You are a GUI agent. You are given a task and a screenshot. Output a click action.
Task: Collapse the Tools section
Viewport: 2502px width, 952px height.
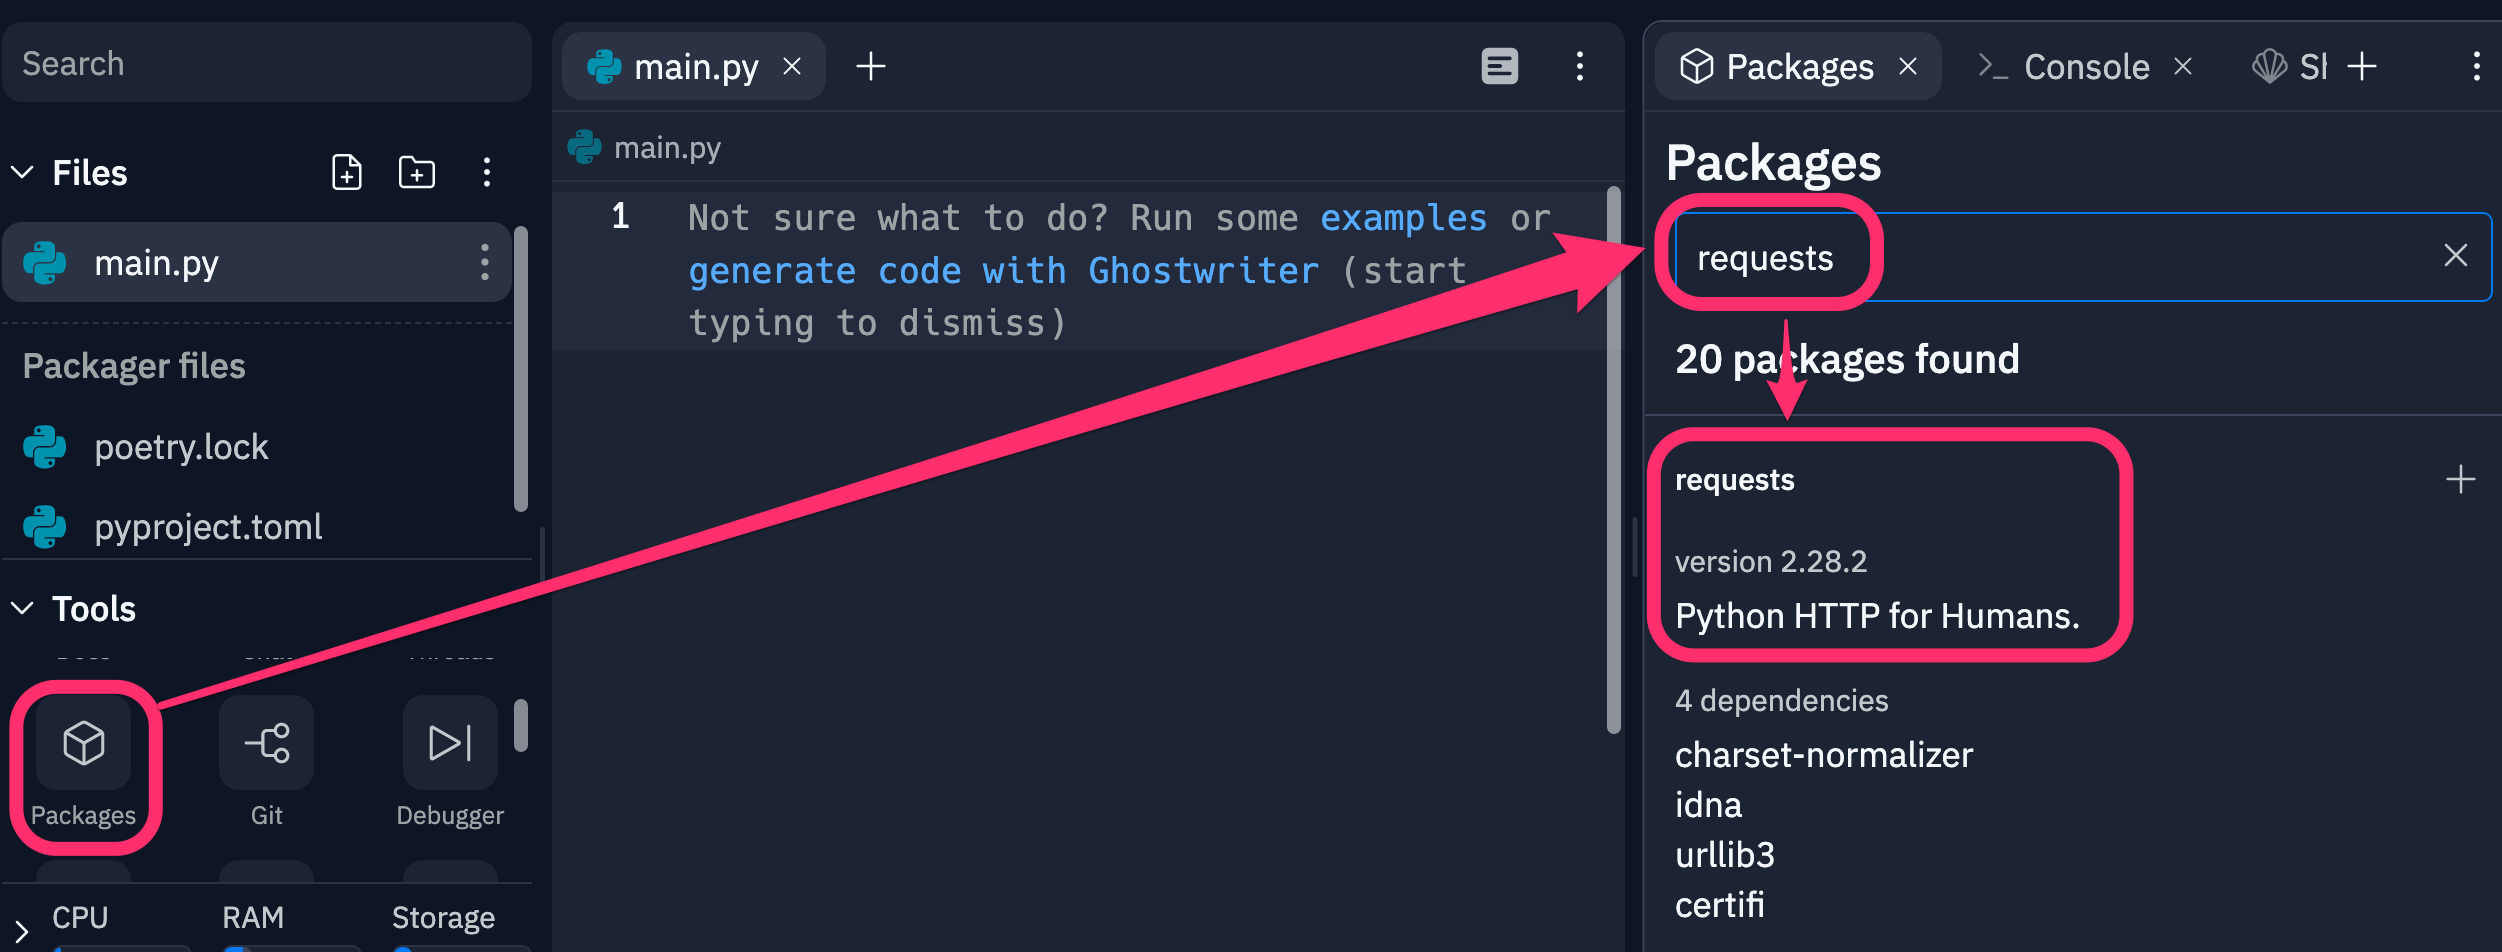click(x=23, y=609)
